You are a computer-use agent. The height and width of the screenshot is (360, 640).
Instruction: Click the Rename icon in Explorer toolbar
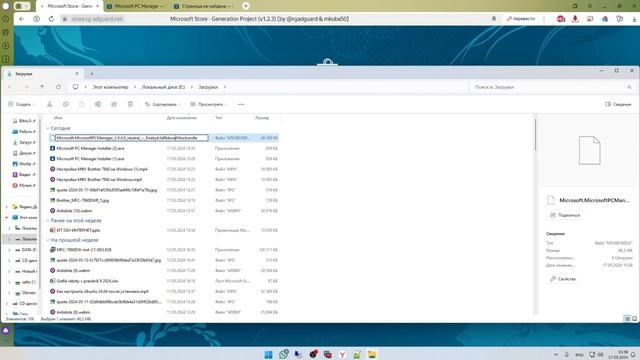tap(98, 104)
